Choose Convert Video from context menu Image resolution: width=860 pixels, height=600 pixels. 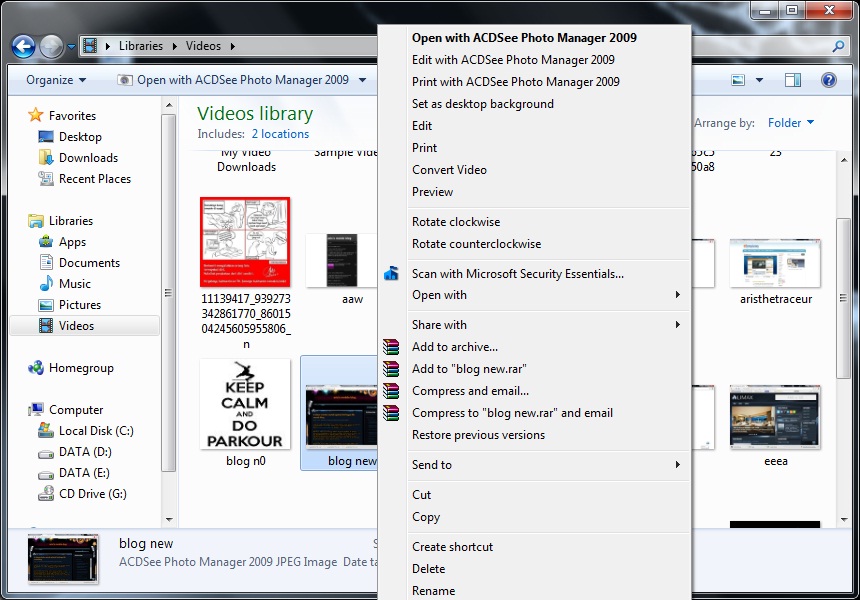449,170
